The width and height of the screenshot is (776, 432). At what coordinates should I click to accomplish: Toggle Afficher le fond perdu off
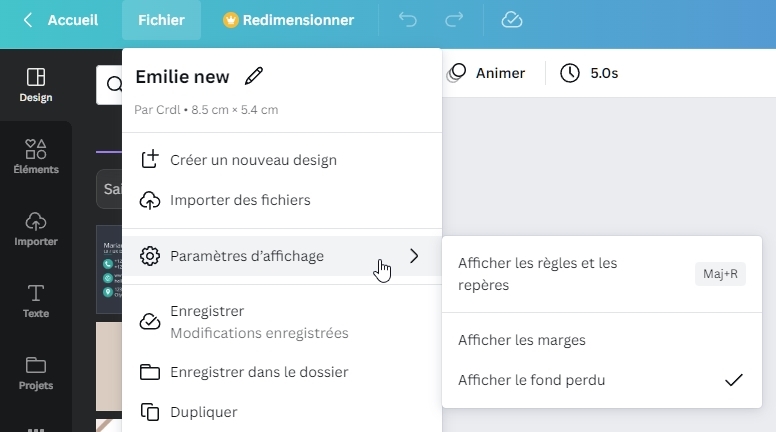coord(602,380)
